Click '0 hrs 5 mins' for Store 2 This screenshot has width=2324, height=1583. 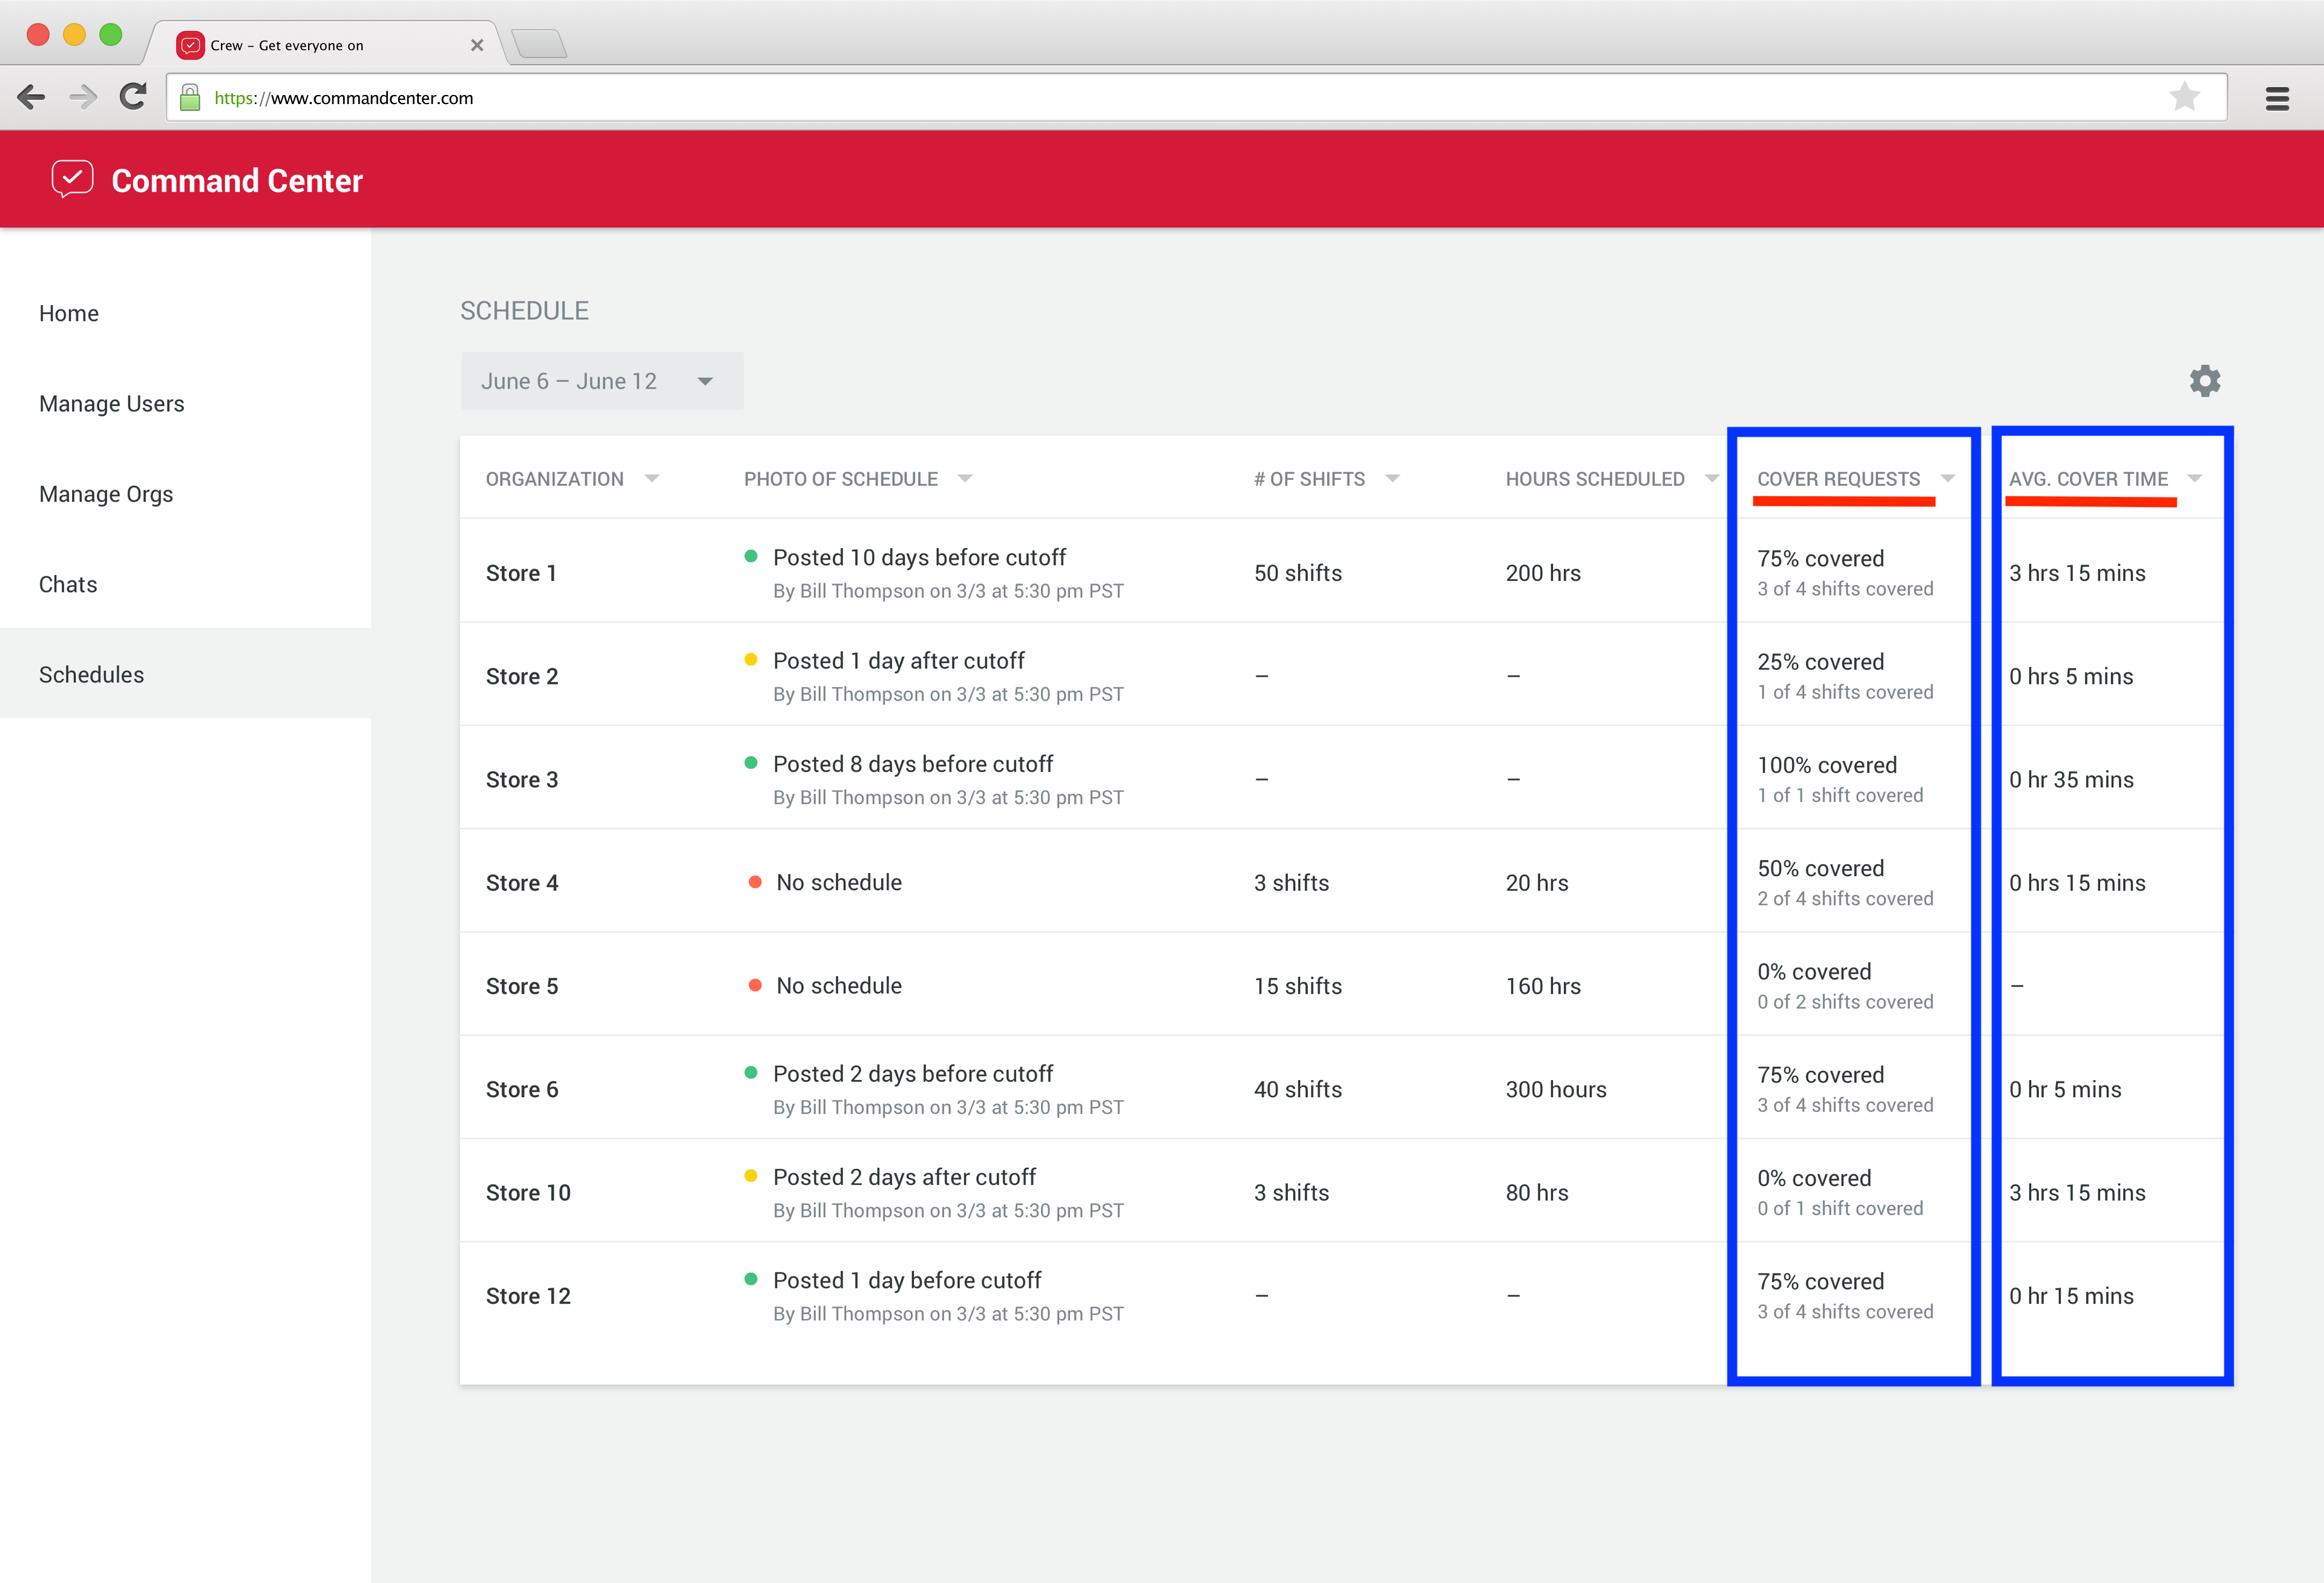pyautogui.click(x=2072, y=676)
